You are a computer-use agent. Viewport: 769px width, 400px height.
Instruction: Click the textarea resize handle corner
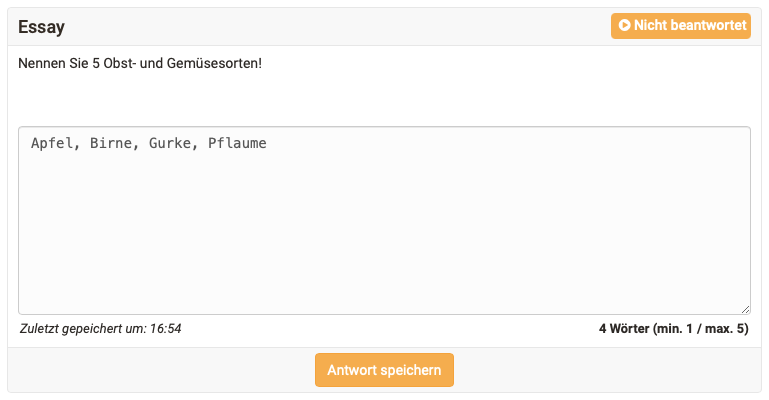click(745, 309)
